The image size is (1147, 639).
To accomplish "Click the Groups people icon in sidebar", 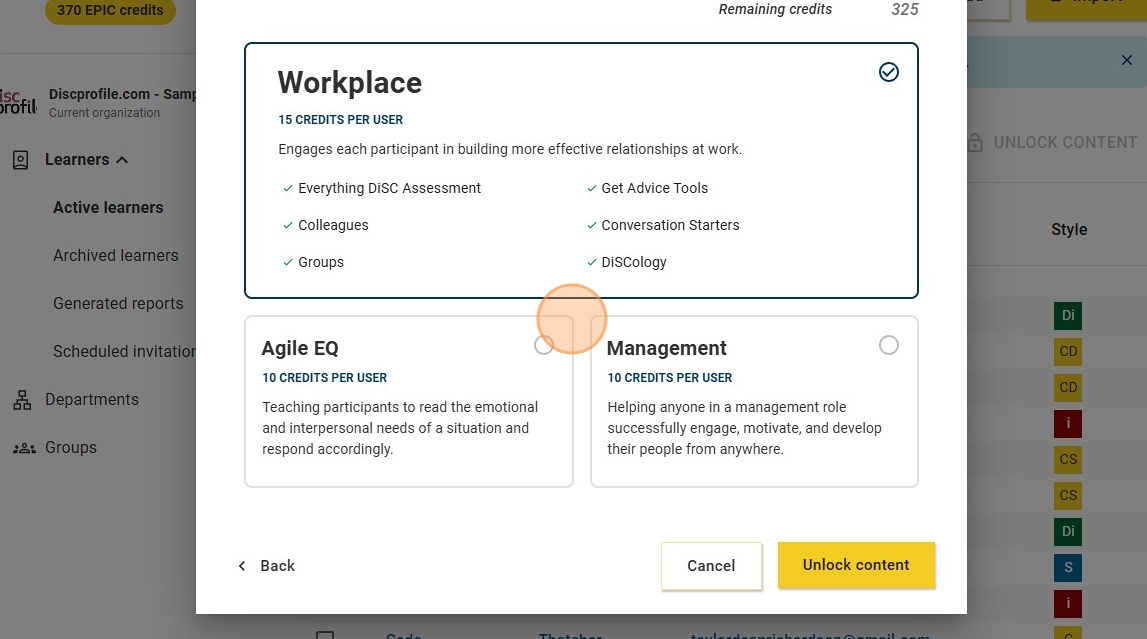I will 24,448.
